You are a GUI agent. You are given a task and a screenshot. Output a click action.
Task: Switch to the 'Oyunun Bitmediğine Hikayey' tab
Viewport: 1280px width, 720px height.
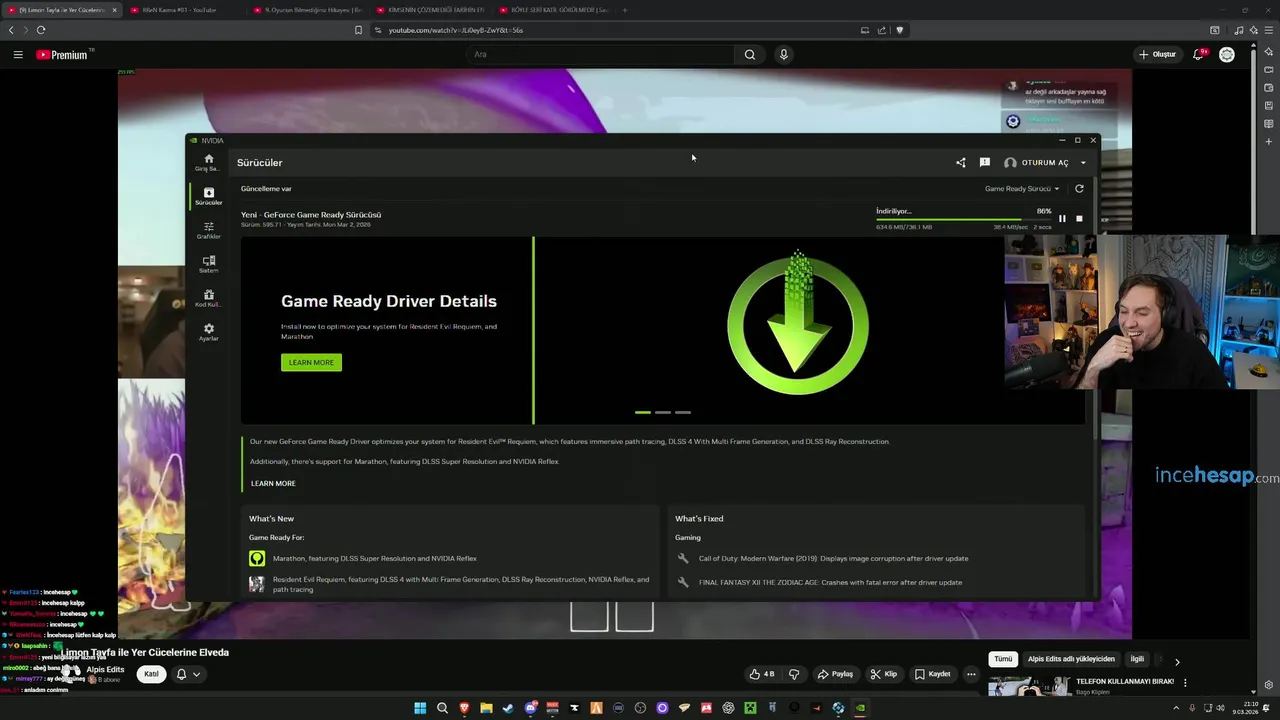(308, 10)
